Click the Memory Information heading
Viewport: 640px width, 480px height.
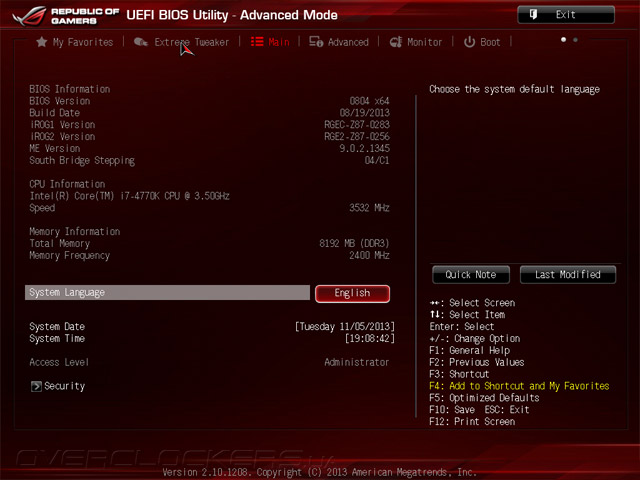tap(75, 231)
